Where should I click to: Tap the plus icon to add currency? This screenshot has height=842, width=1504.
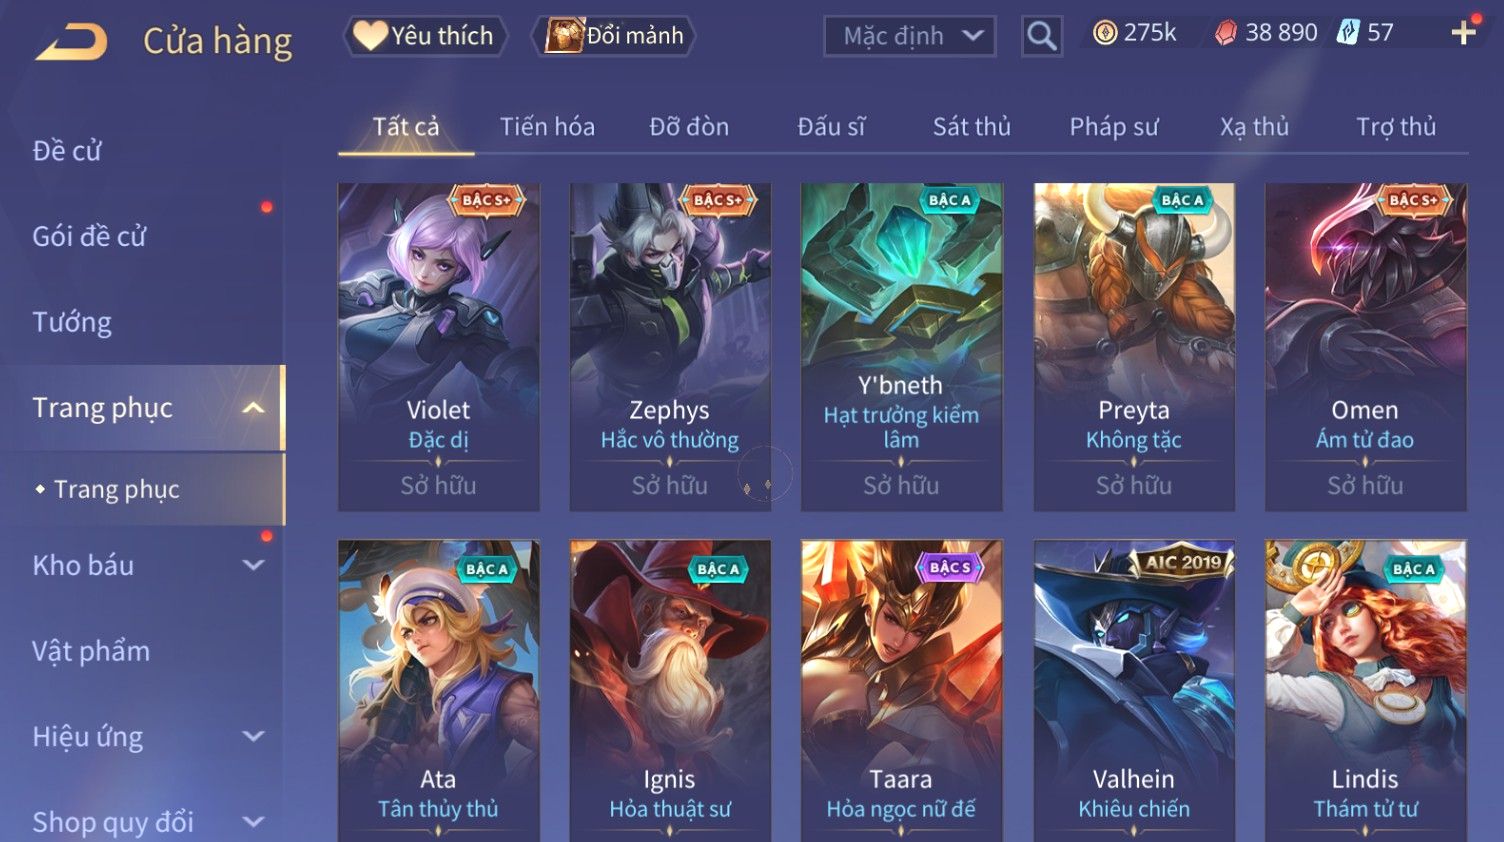1463,33
